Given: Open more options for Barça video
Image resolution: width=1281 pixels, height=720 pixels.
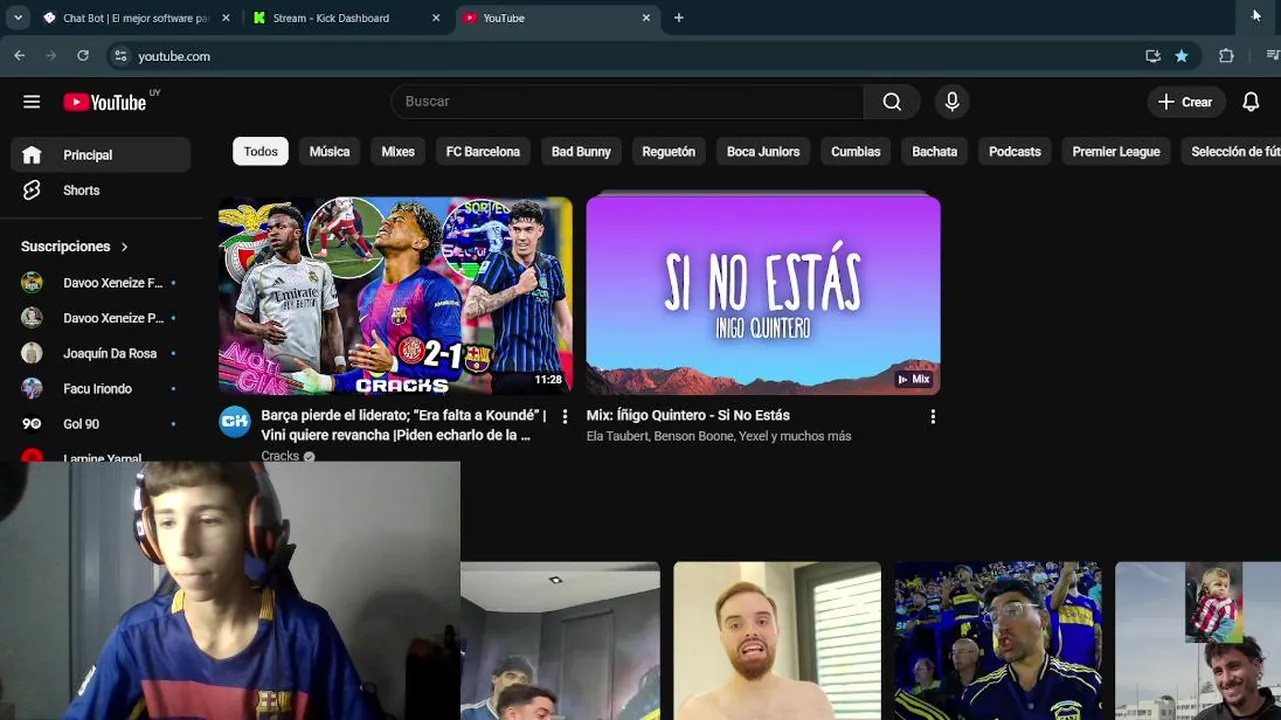Looking at the screenshot, I should (x=565, y=417).
